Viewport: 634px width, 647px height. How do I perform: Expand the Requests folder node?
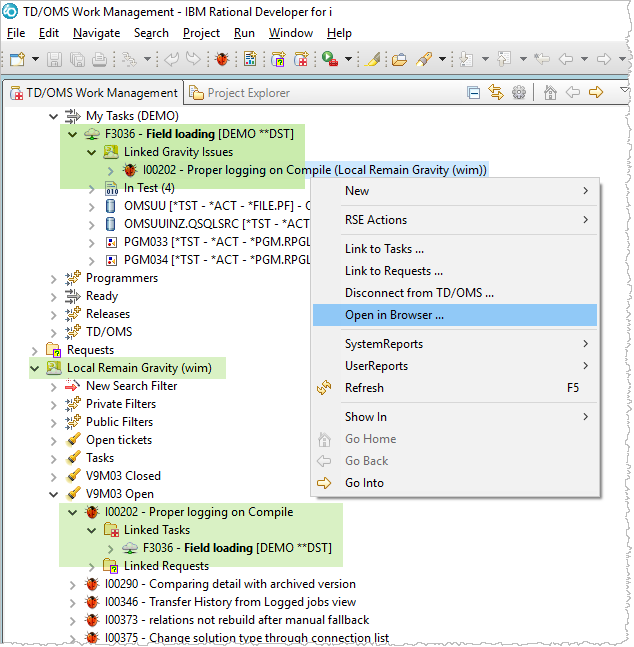pos(35,350)
